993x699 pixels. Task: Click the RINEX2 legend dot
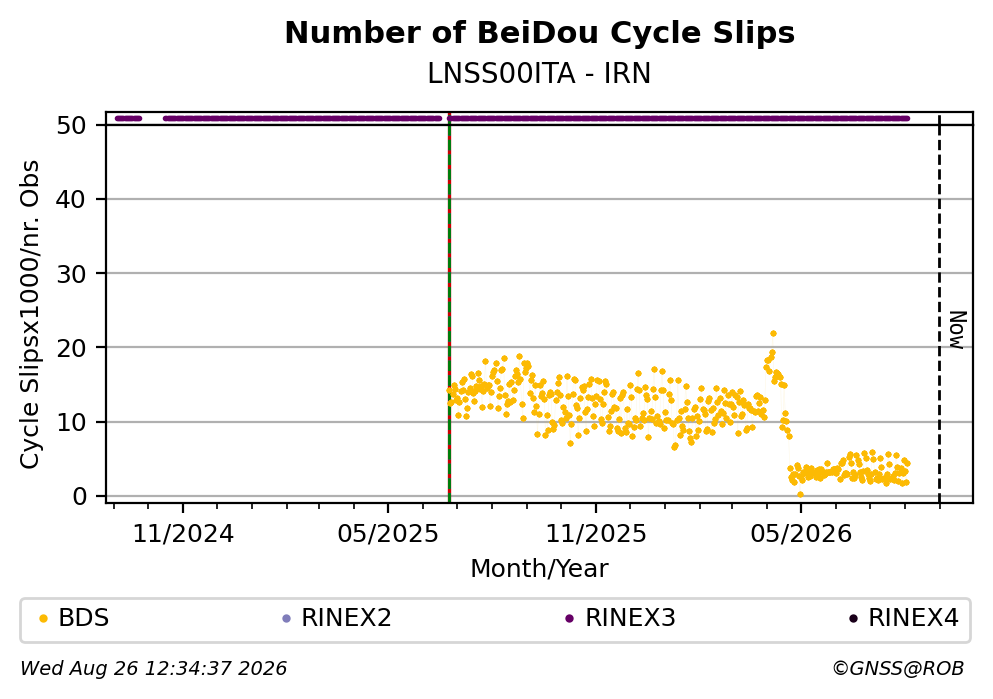tap(286, 619)
